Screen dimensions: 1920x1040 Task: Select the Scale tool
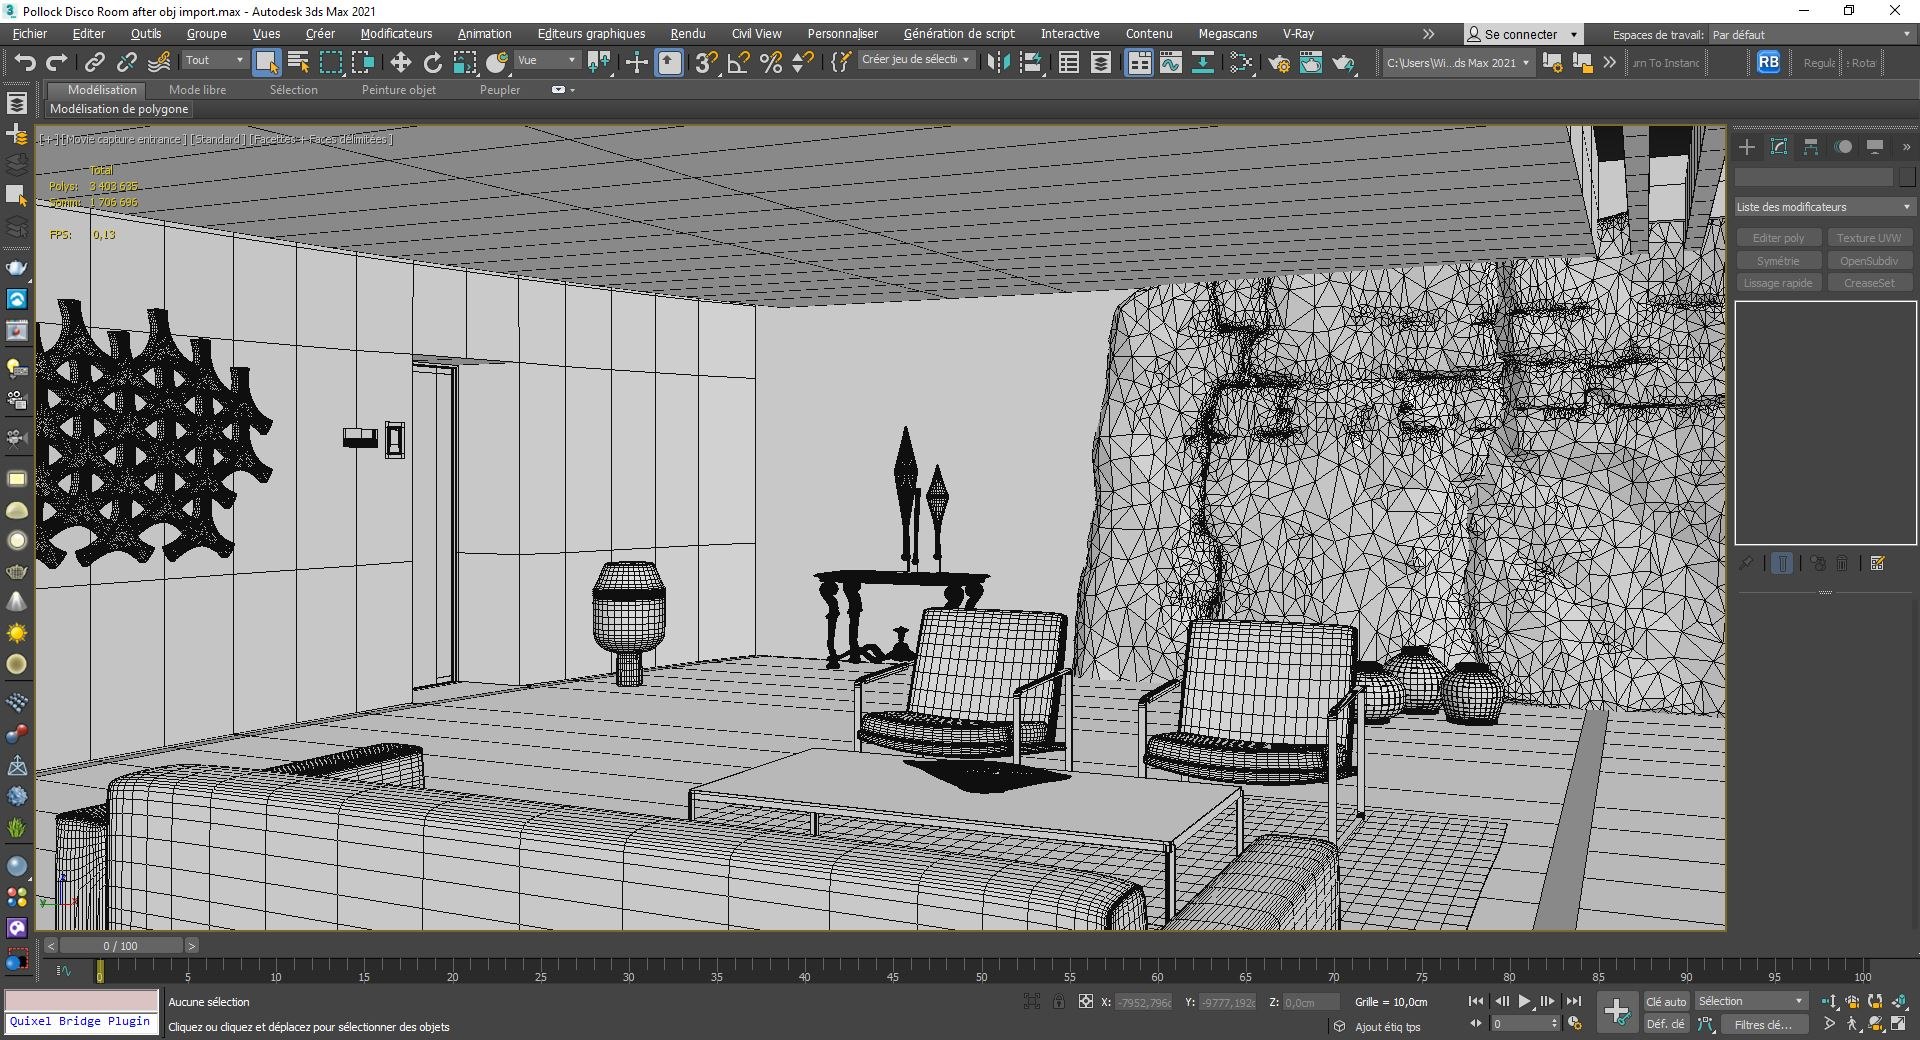(465, 63)
